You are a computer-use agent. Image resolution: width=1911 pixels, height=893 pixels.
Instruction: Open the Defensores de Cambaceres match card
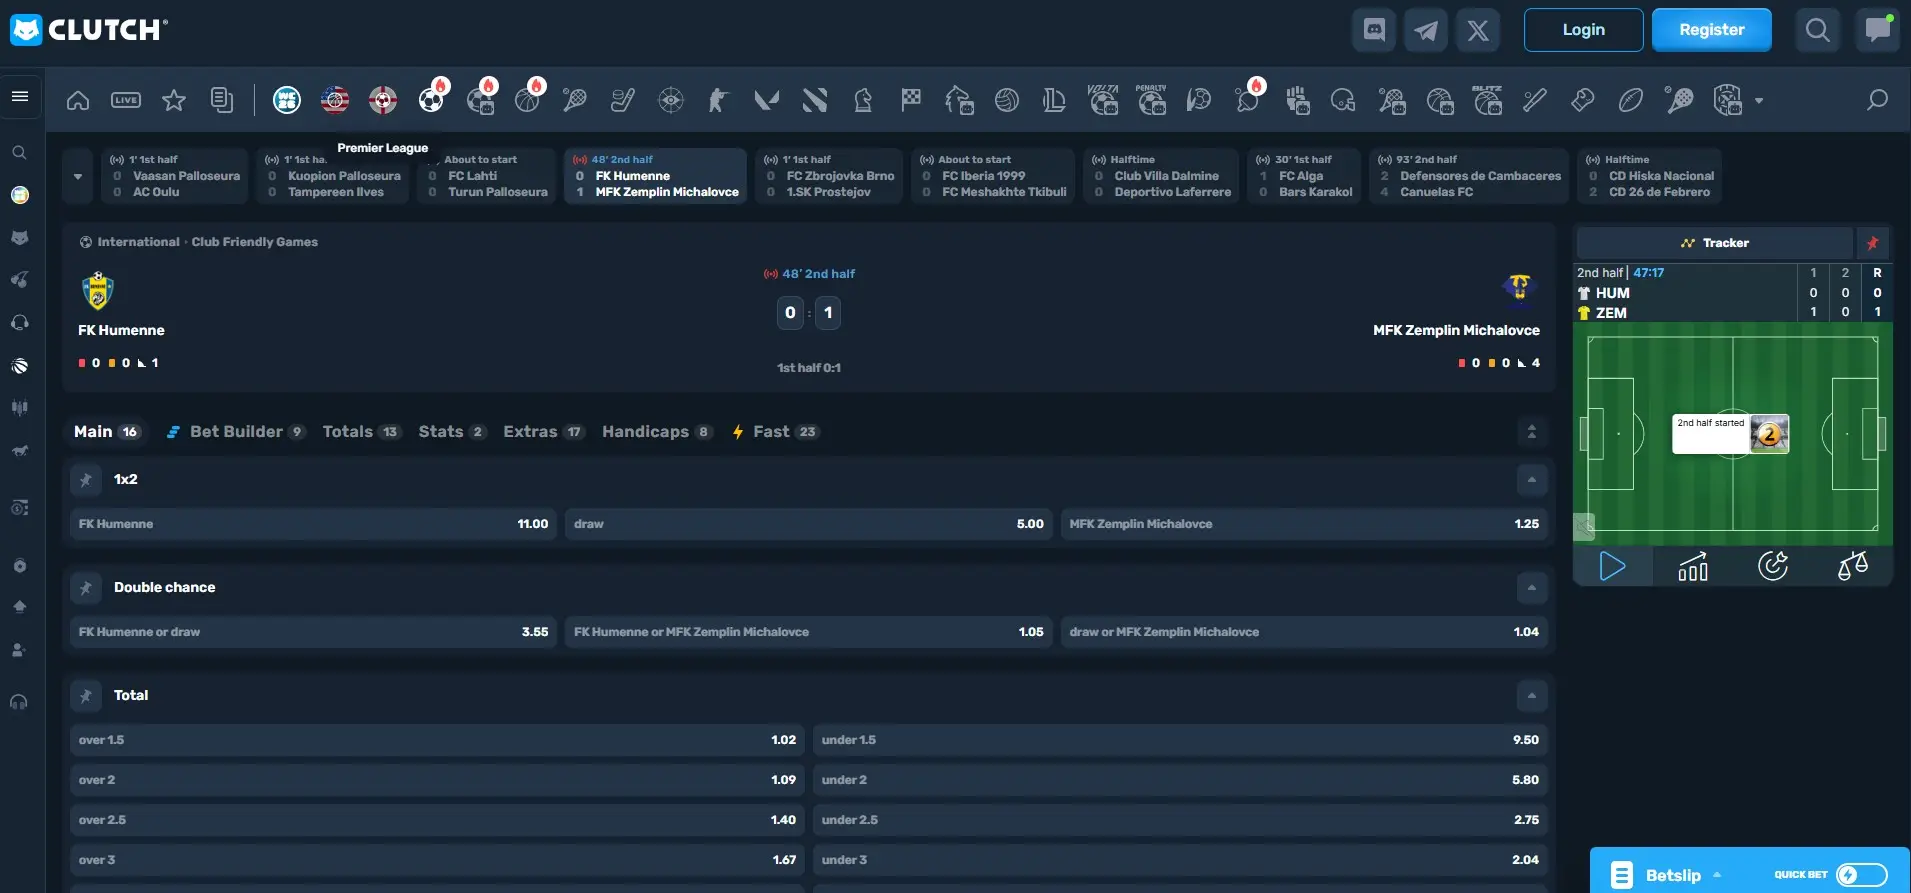(1469, 176)
